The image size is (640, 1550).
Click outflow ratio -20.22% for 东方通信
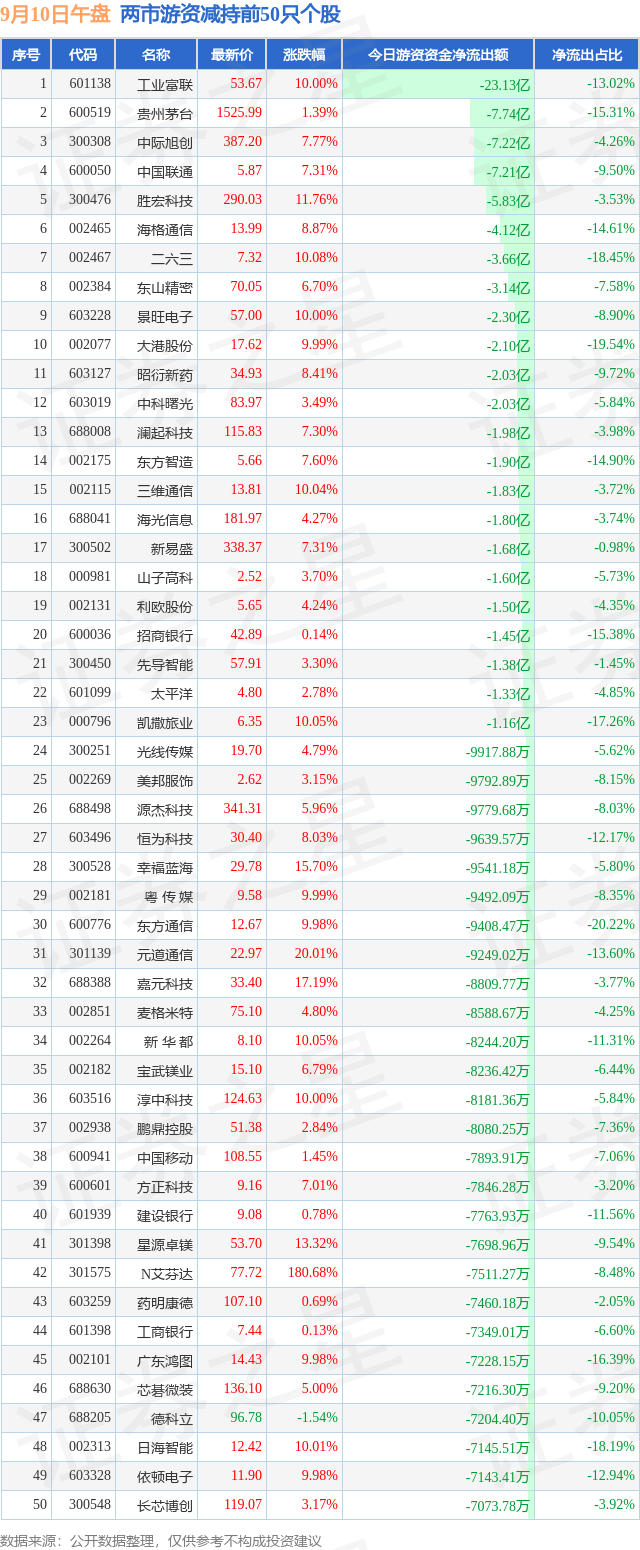point(611,925)
